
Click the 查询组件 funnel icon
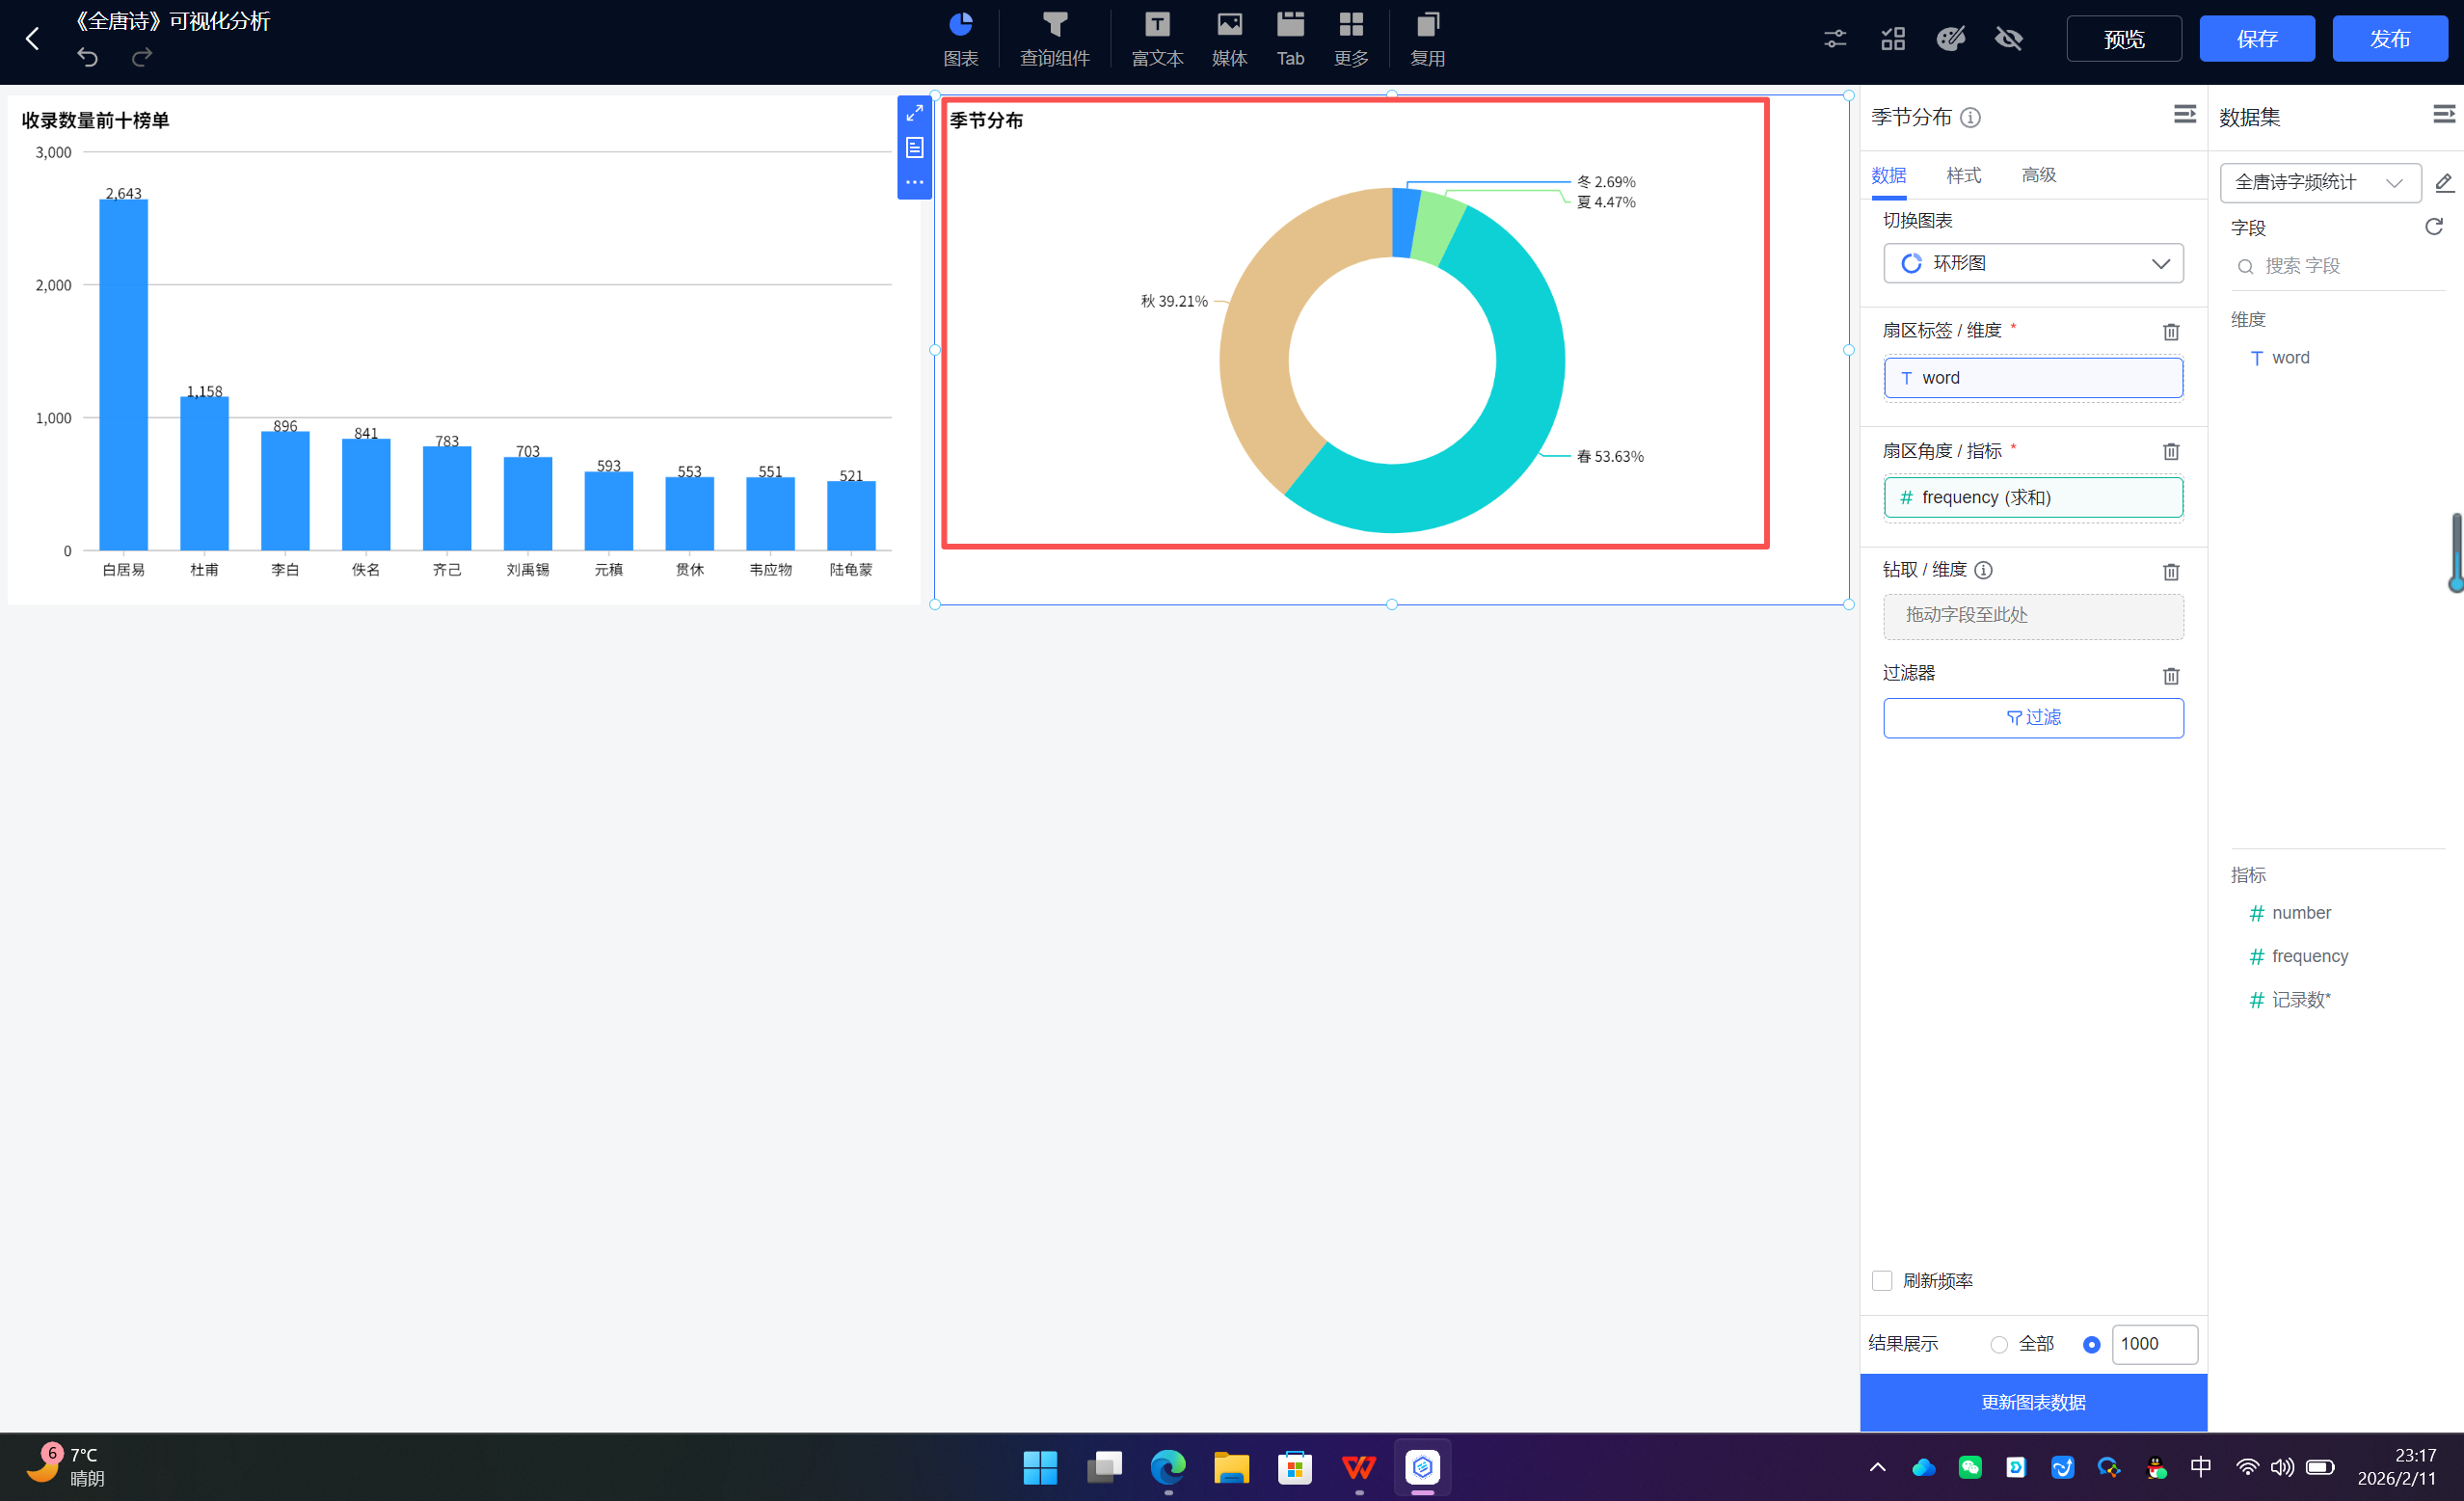pos(1054,25)
